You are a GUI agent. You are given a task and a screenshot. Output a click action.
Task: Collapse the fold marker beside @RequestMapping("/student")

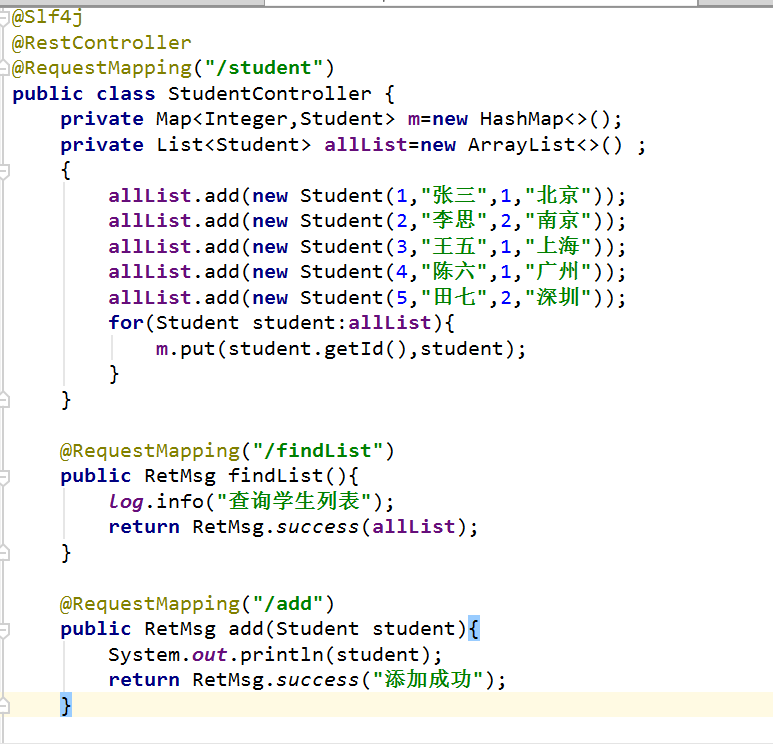point(4,68)
